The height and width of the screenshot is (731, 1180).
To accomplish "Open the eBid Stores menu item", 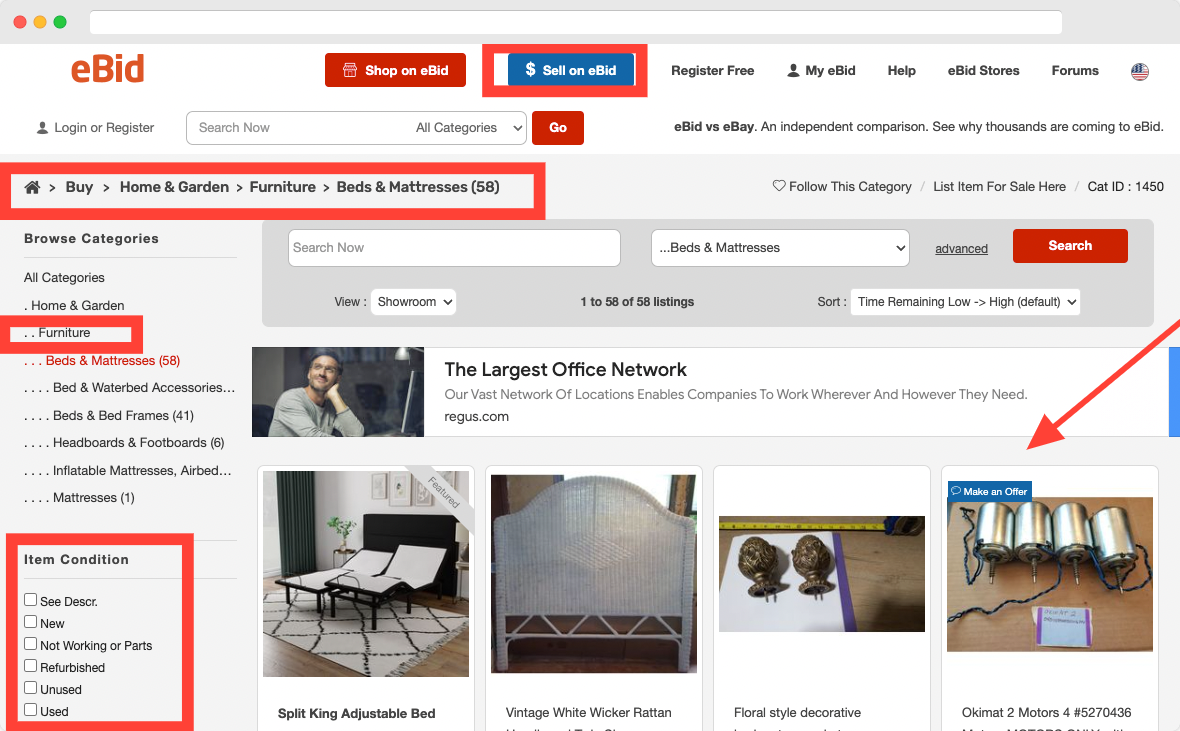I will (x=983, y=70).
